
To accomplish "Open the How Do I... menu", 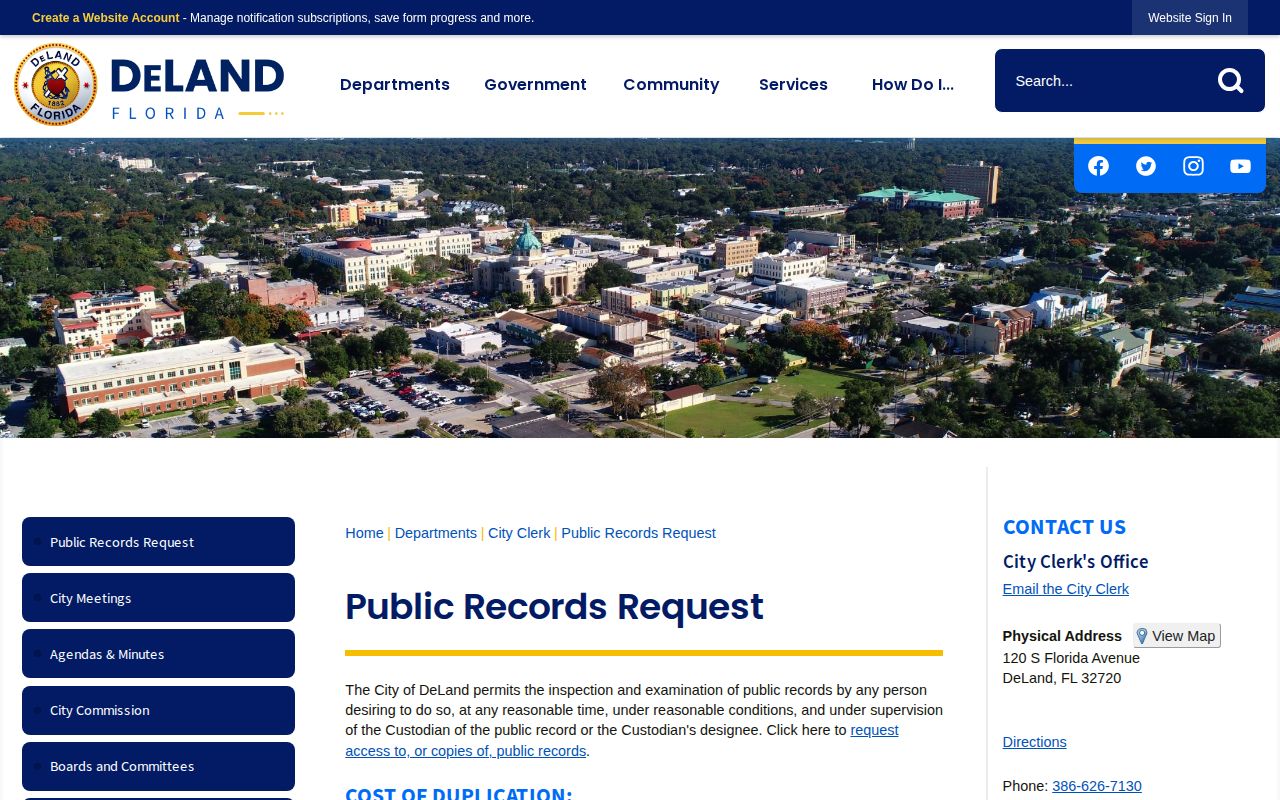I will coord(913,85).
